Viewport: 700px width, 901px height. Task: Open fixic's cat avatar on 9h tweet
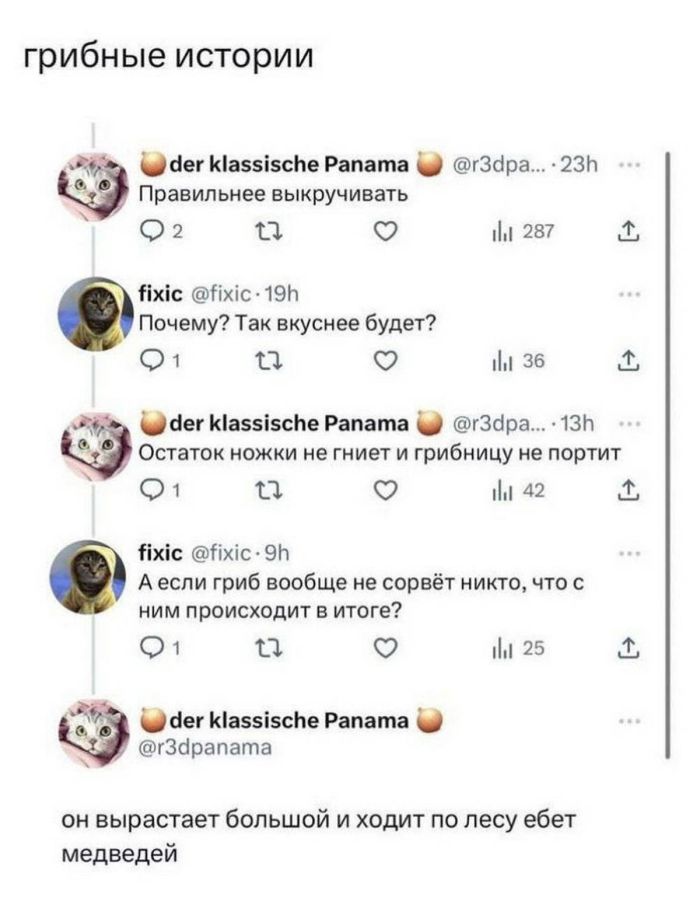(x=95, y=577)
